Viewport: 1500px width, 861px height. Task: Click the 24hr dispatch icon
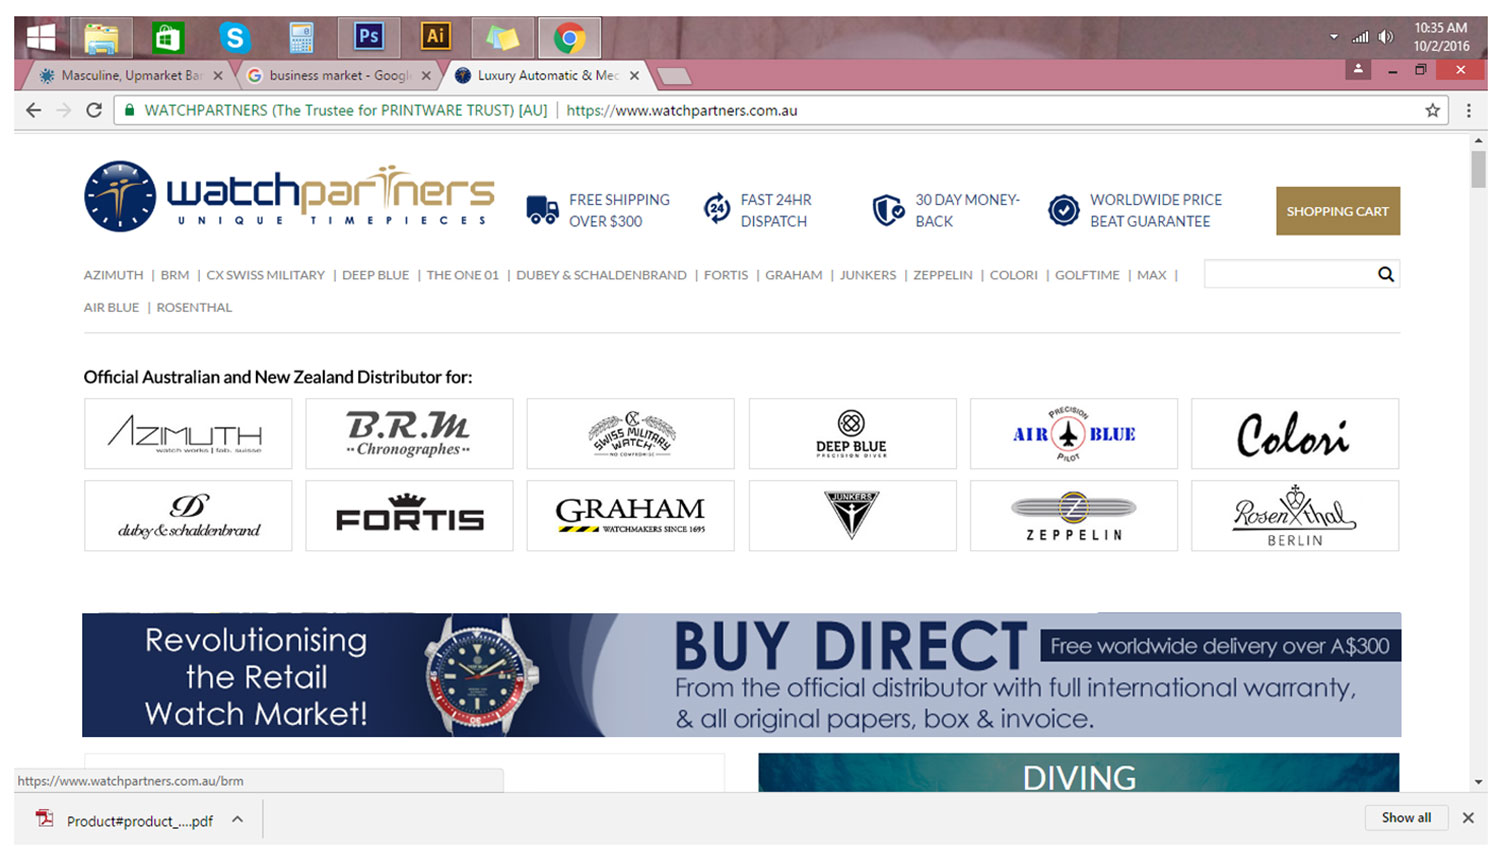coord(716,208)
